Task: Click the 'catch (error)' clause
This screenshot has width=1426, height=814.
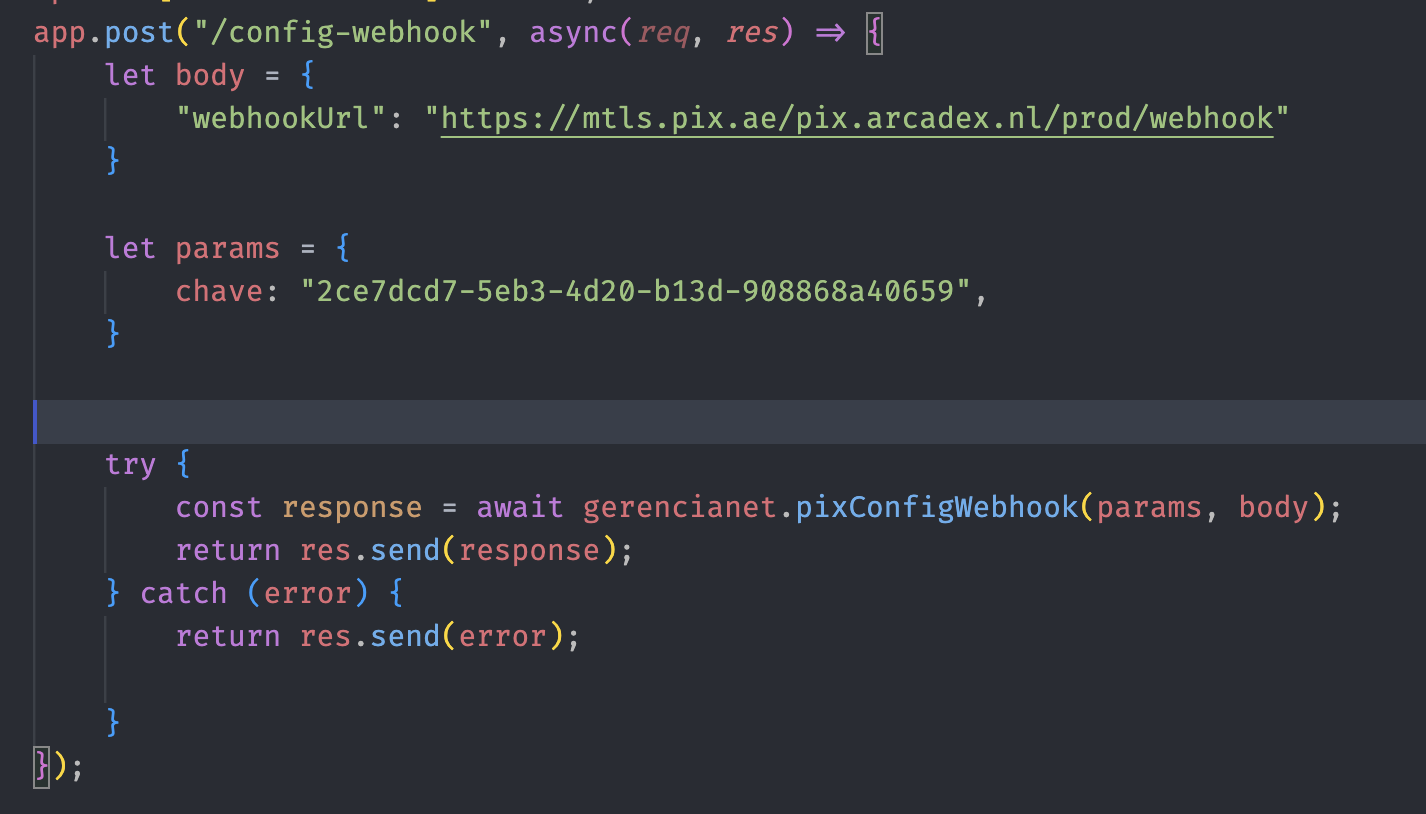Action: point(254,593)
